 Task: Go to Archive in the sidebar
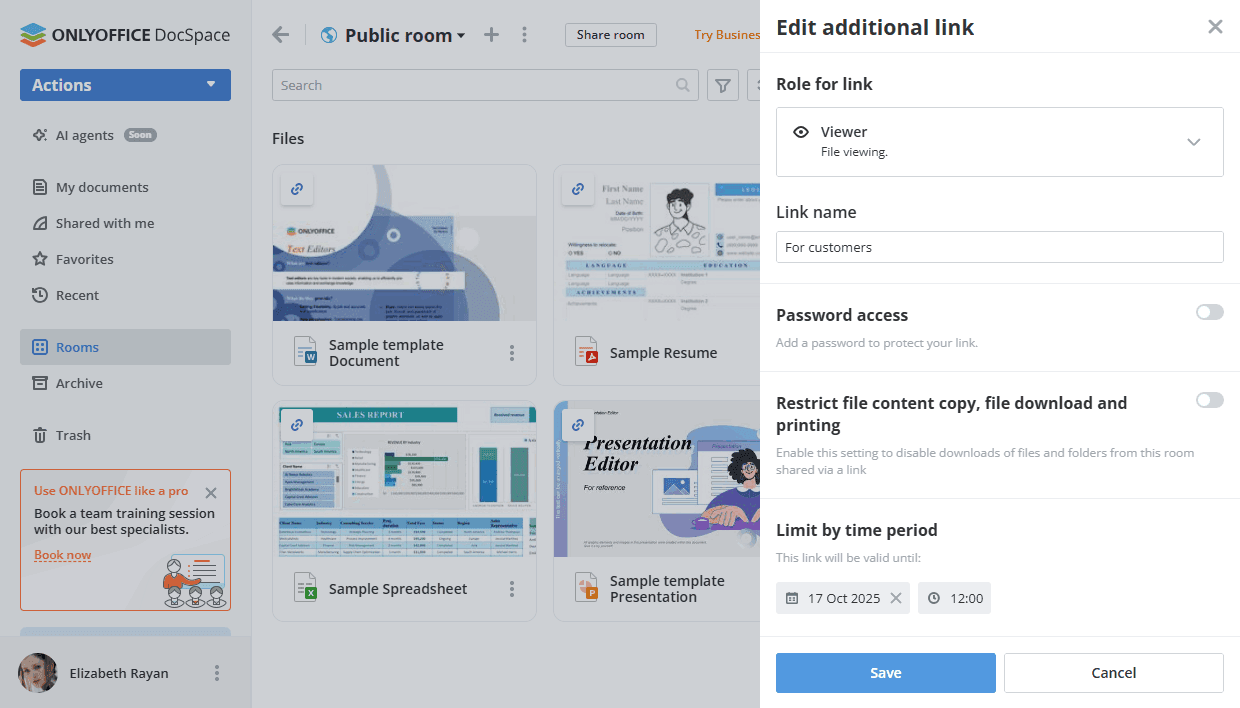click(x=79, y=383)
